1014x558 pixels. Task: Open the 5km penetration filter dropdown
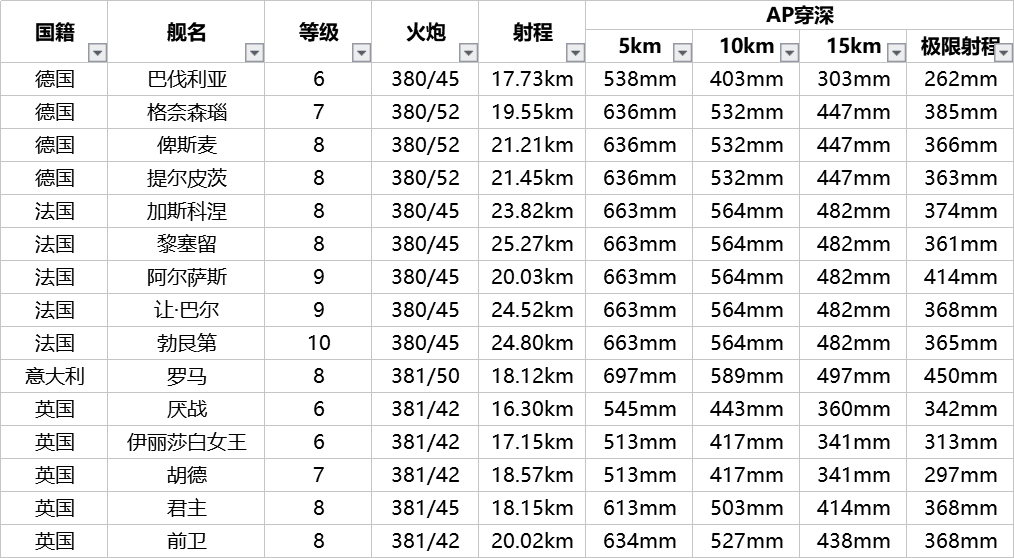pos(681,52)
